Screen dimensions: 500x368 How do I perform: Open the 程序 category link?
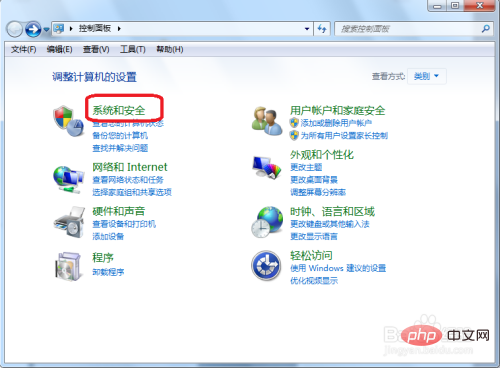coord(103,257)
